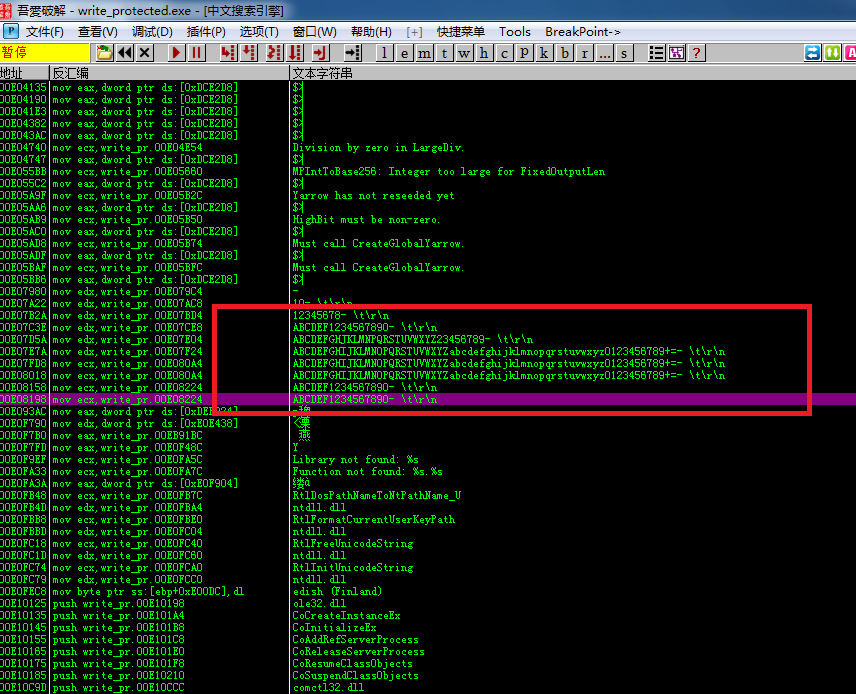Image resolution: width=856 pixels, height=694 pixels.
Task: Open the Tools menu
Action: point(515,32)
